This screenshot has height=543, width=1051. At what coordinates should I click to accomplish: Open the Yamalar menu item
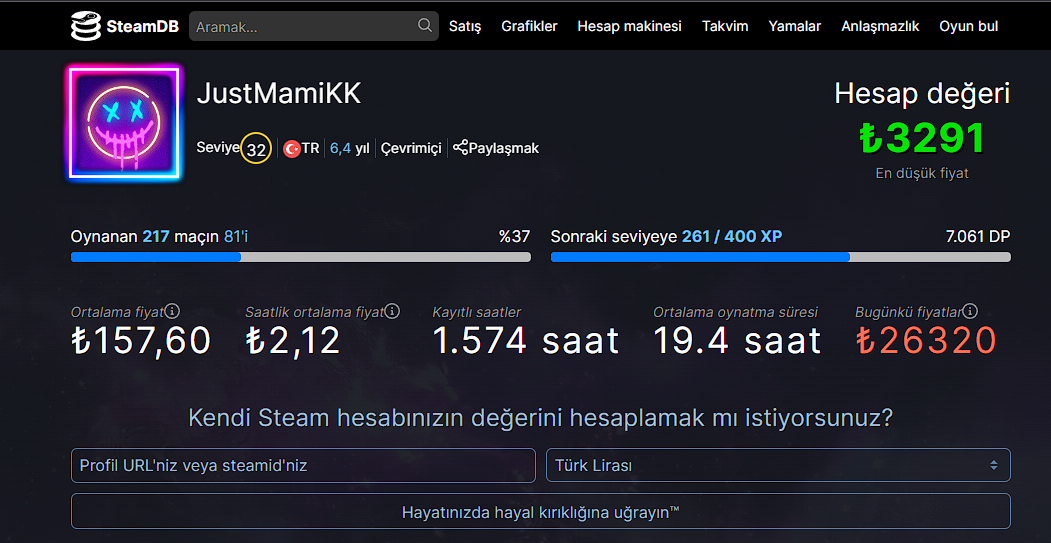(x=795, y=26)
